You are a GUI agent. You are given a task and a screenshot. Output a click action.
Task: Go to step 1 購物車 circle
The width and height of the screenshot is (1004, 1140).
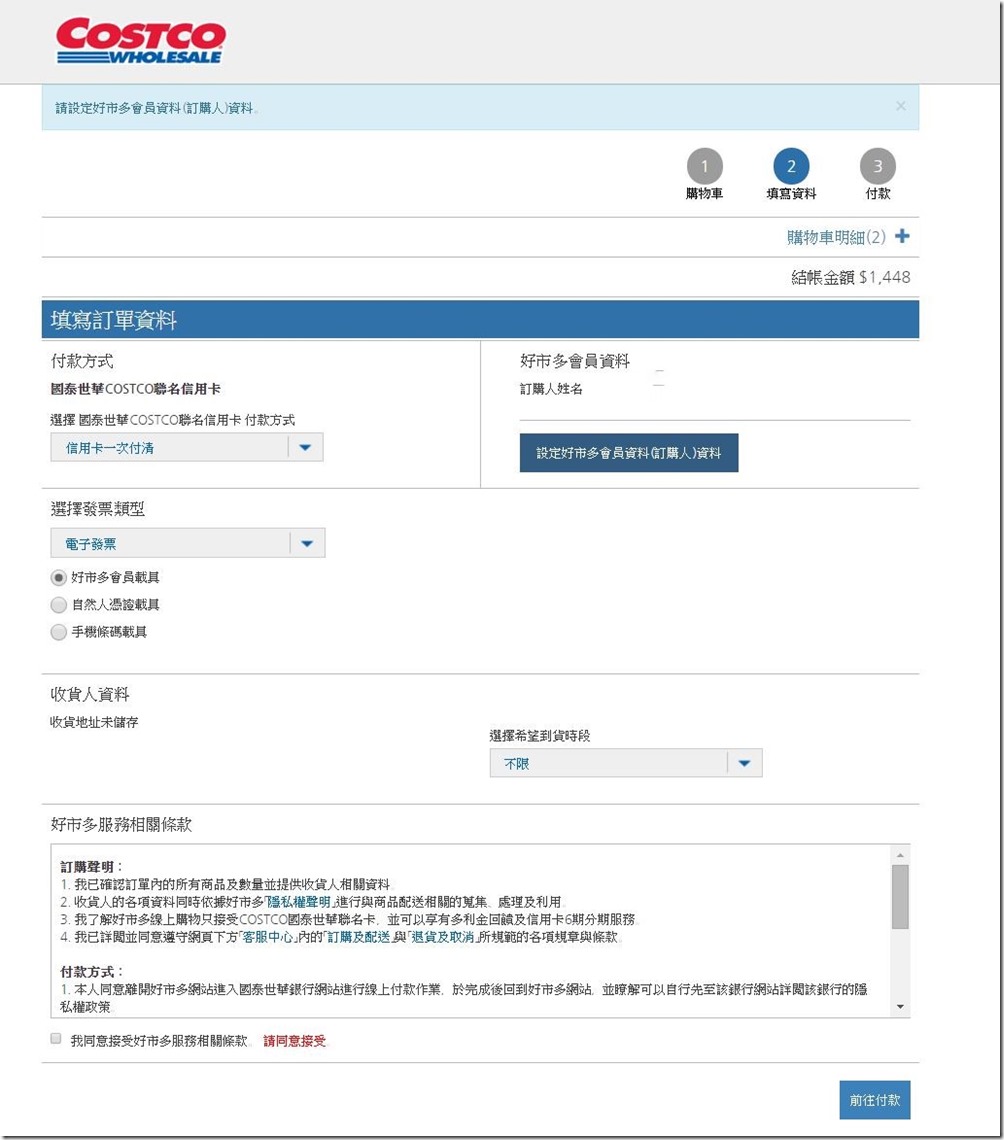(704, 166)
